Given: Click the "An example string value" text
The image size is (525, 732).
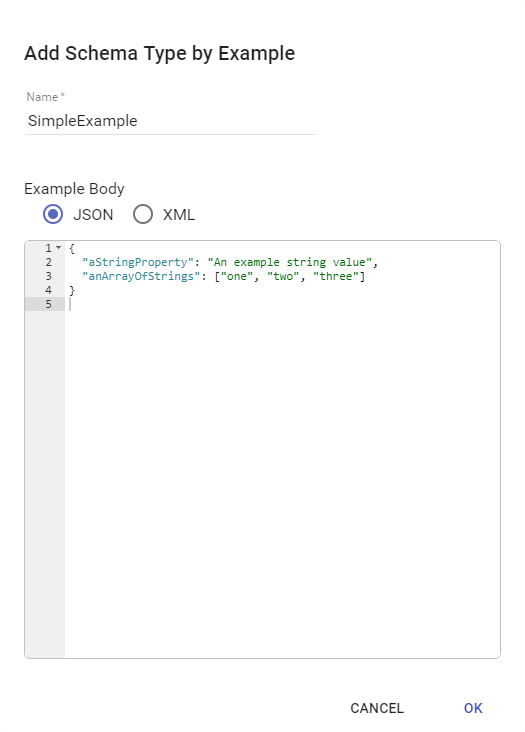Looking at the screenshot, I should click(x=290, y=262).
